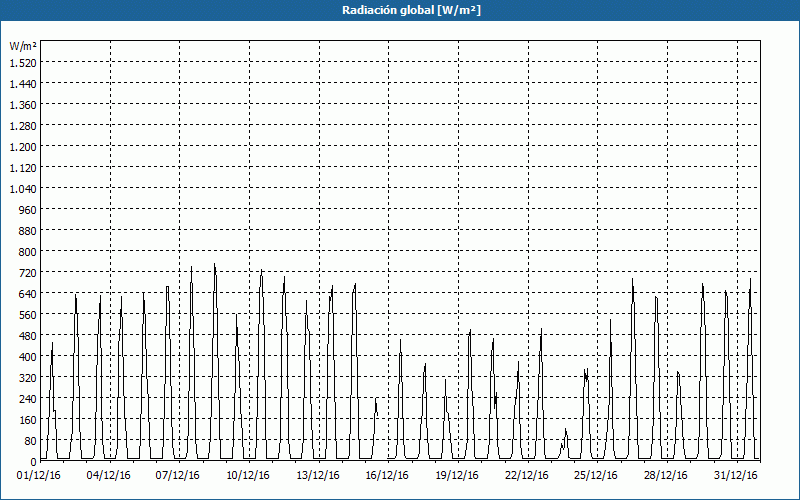This screenshot has height=500, width=800.
Task: Click the 1.280 y-axis value
Action: coord(23,126)
